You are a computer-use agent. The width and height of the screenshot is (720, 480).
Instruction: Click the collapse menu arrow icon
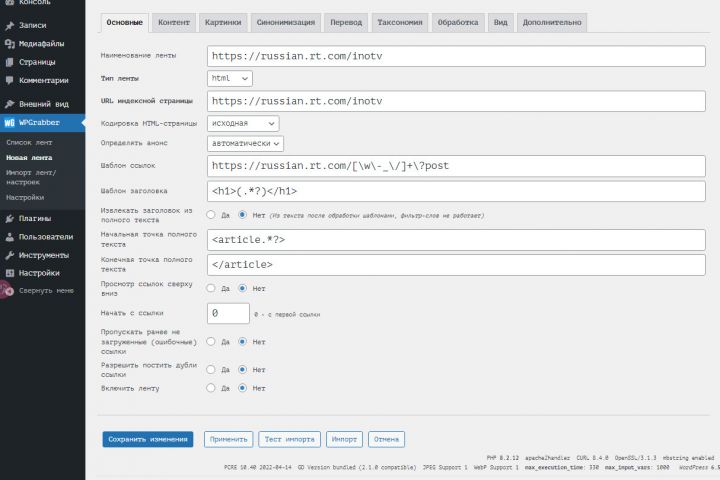9,291
